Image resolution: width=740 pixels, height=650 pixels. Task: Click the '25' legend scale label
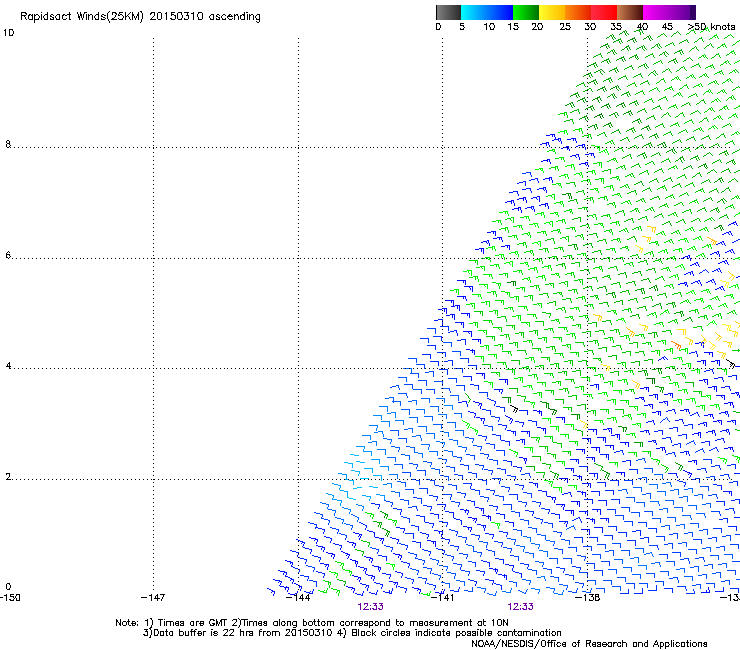click(565, 27)
